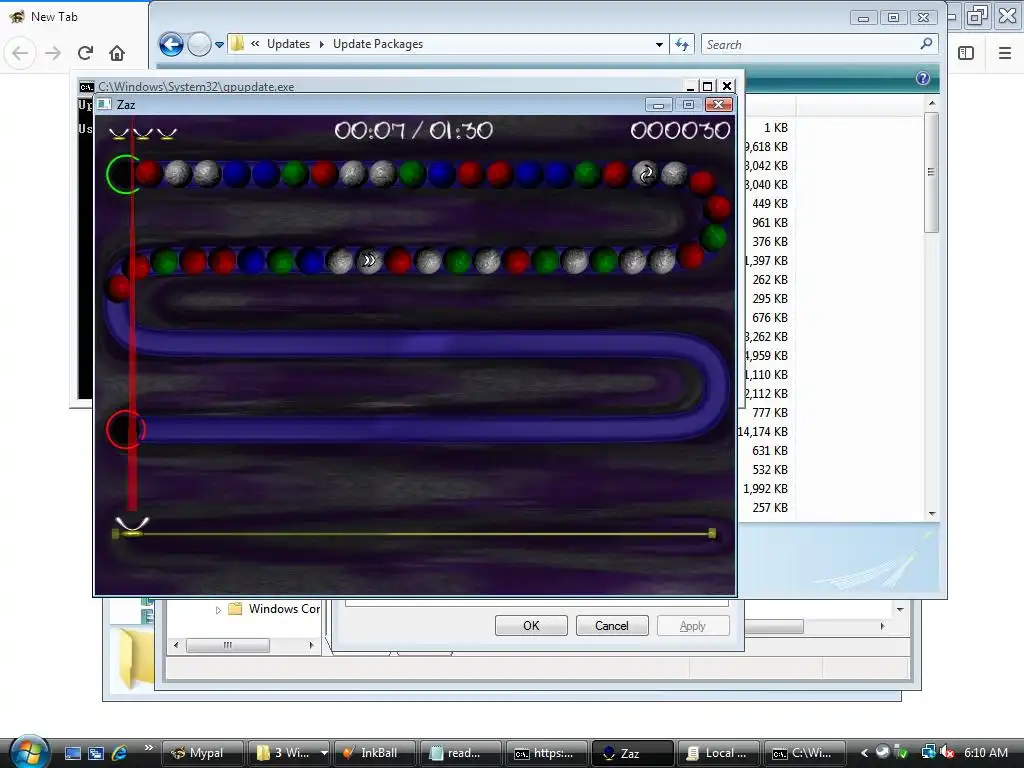Switch to the read... taskbar button

460,753
